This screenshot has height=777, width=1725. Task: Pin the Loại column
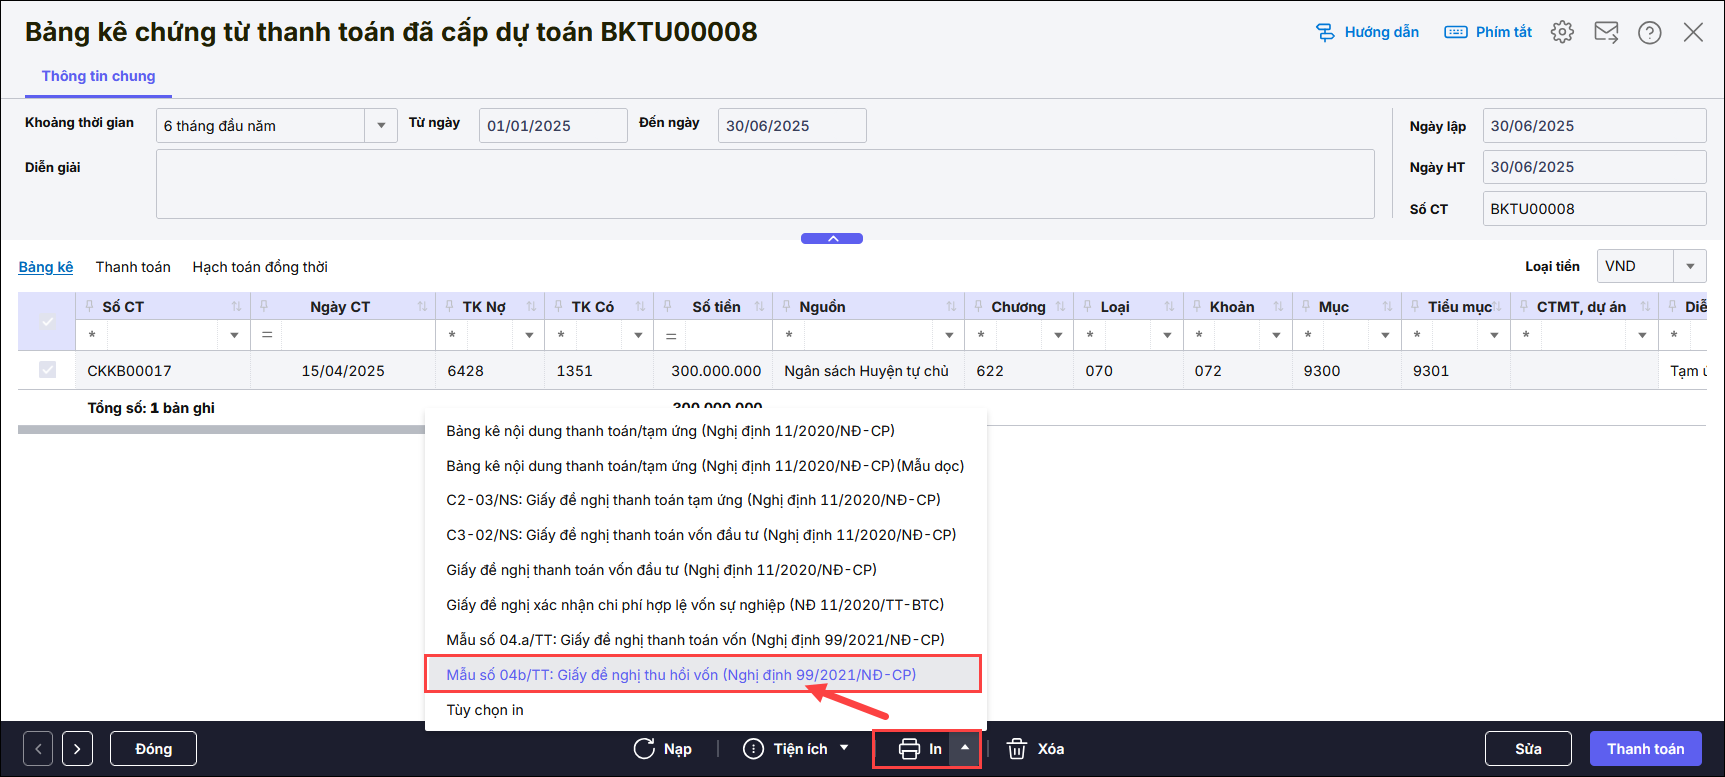point(1088,306)
